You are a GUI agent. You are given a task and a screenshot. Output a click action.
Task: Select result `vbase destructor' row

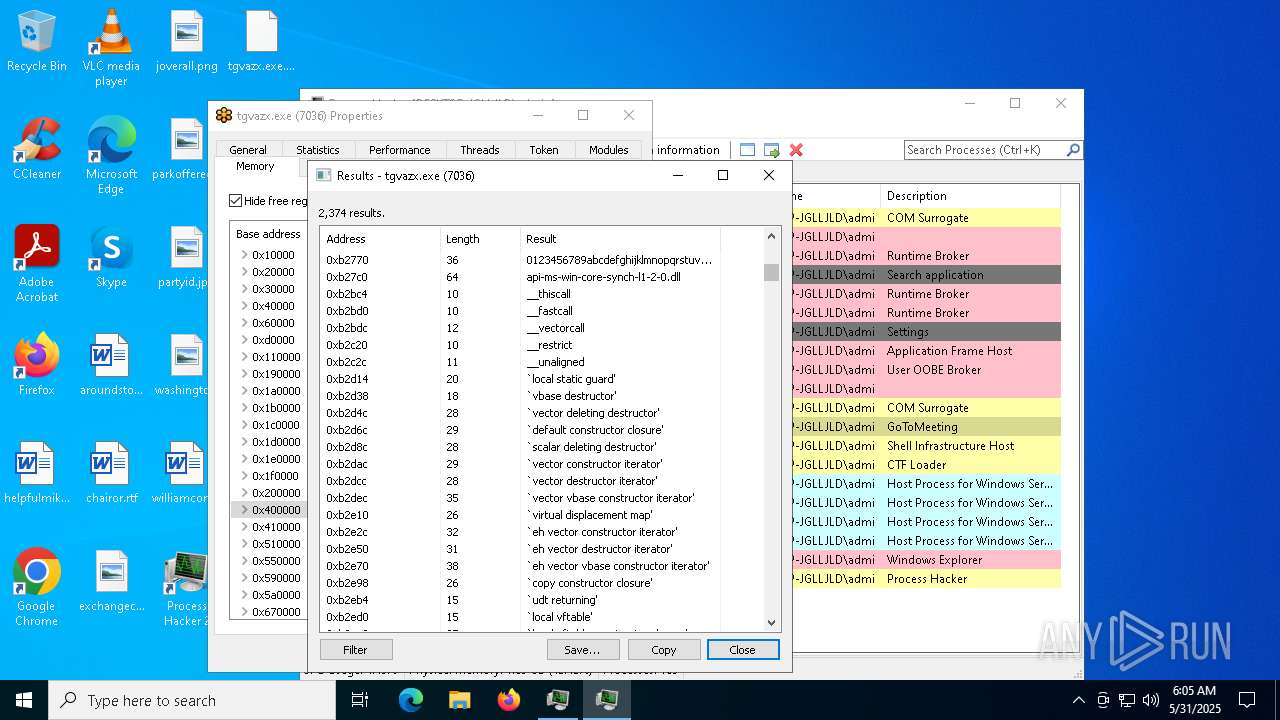coord(542,396)
